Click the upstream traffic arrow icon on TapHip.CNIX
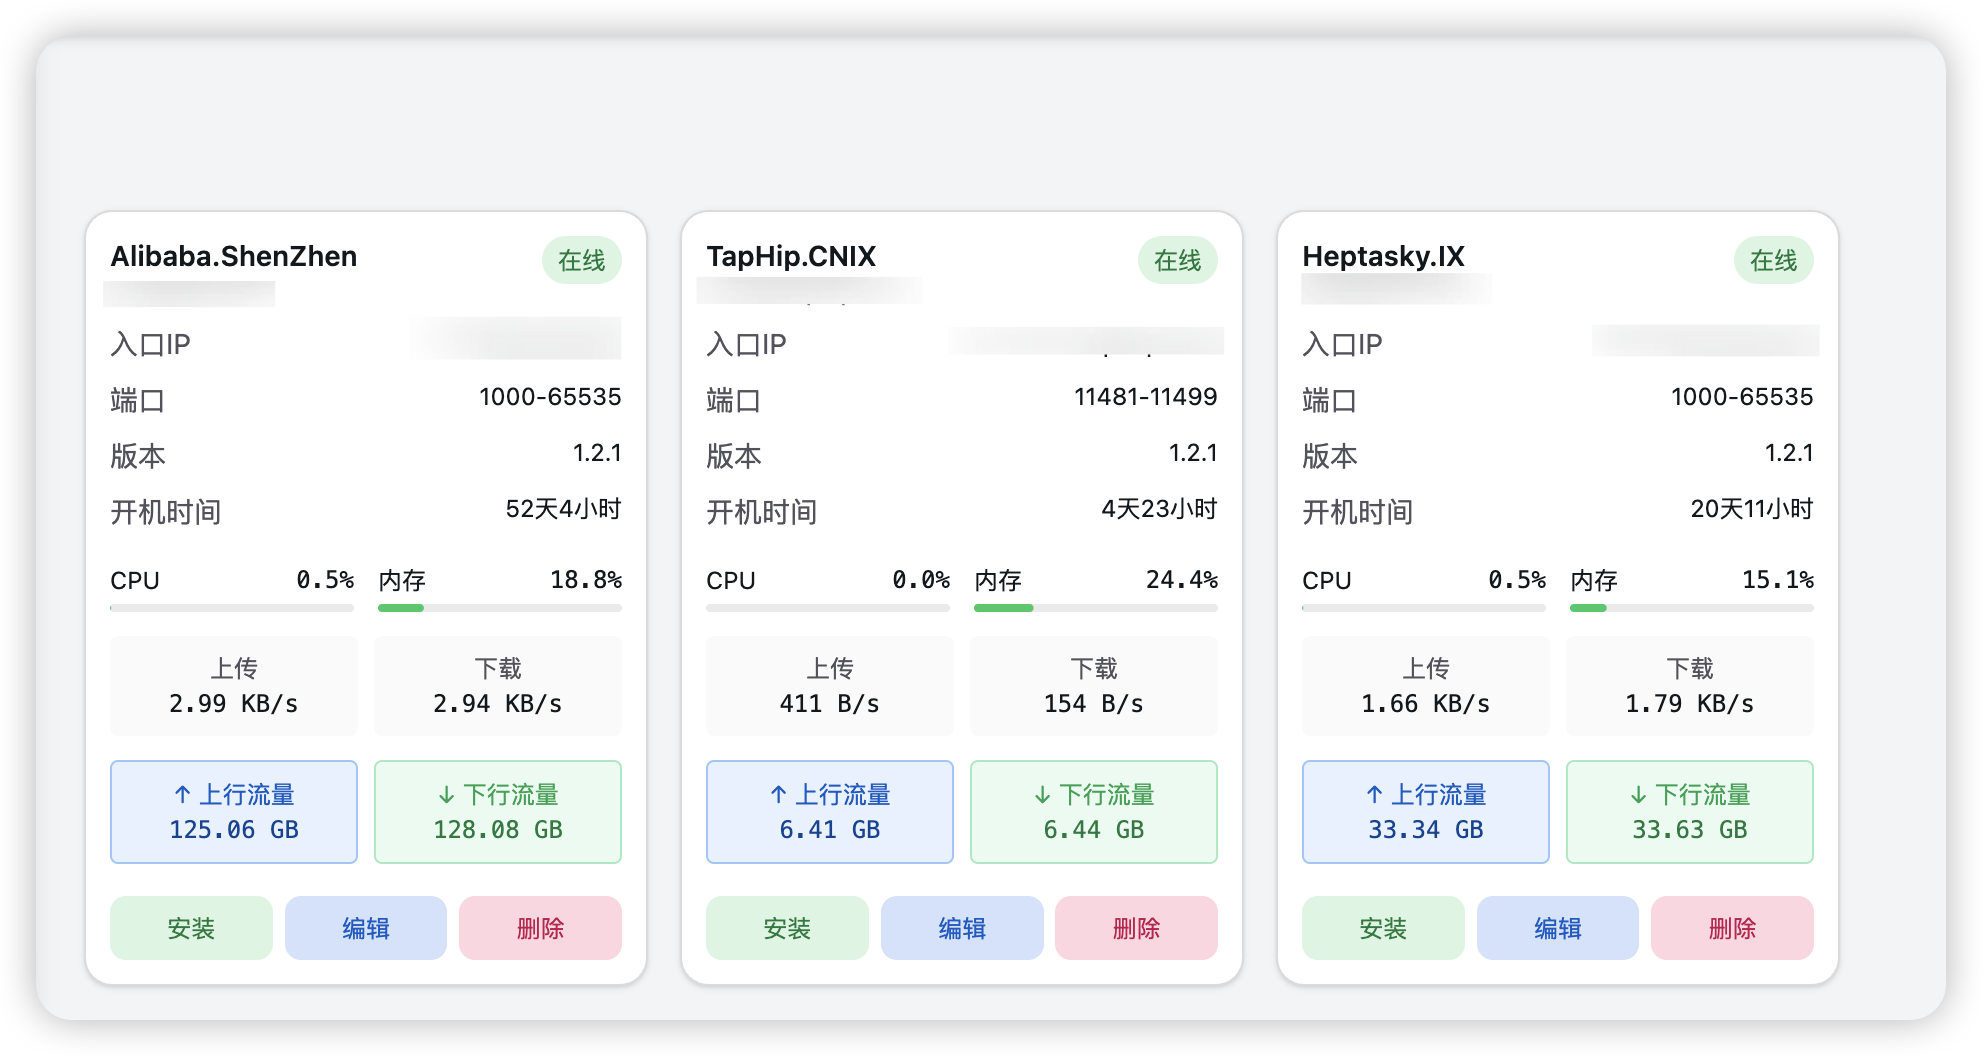Image resolution: width=1982 pixels, height=1056 pixels. (778, 795)
